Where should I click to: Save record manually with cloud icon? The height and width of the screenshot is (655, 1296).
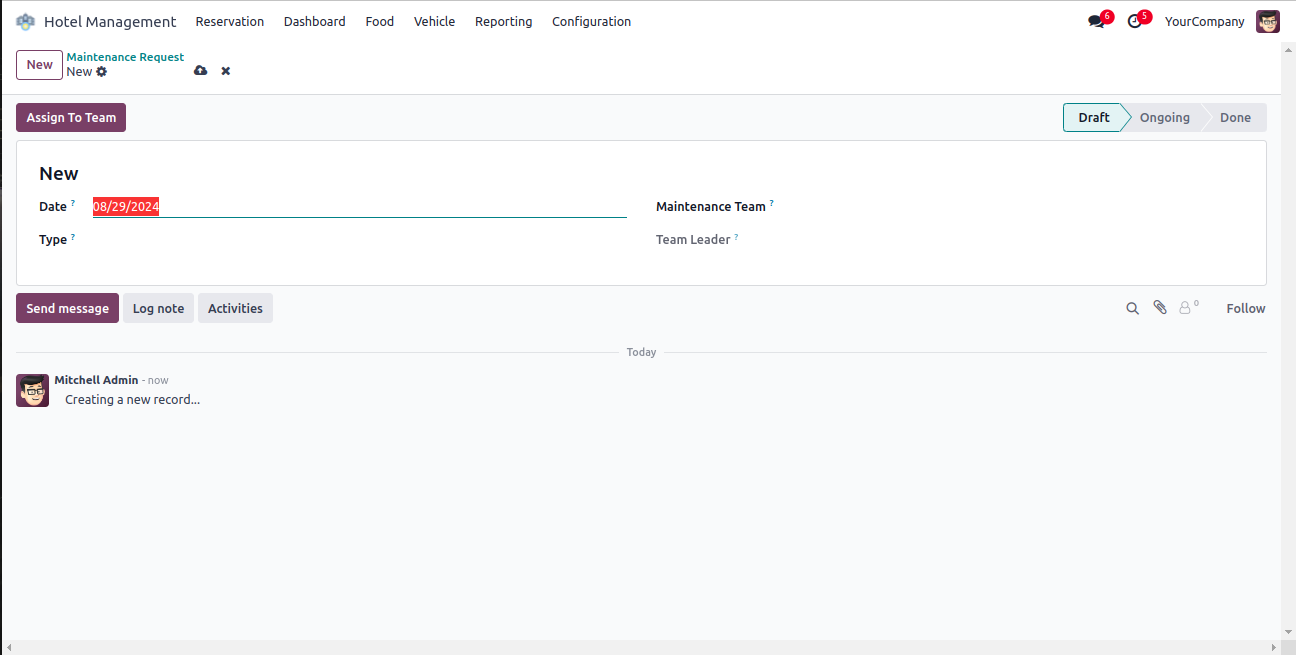[200, 71]
